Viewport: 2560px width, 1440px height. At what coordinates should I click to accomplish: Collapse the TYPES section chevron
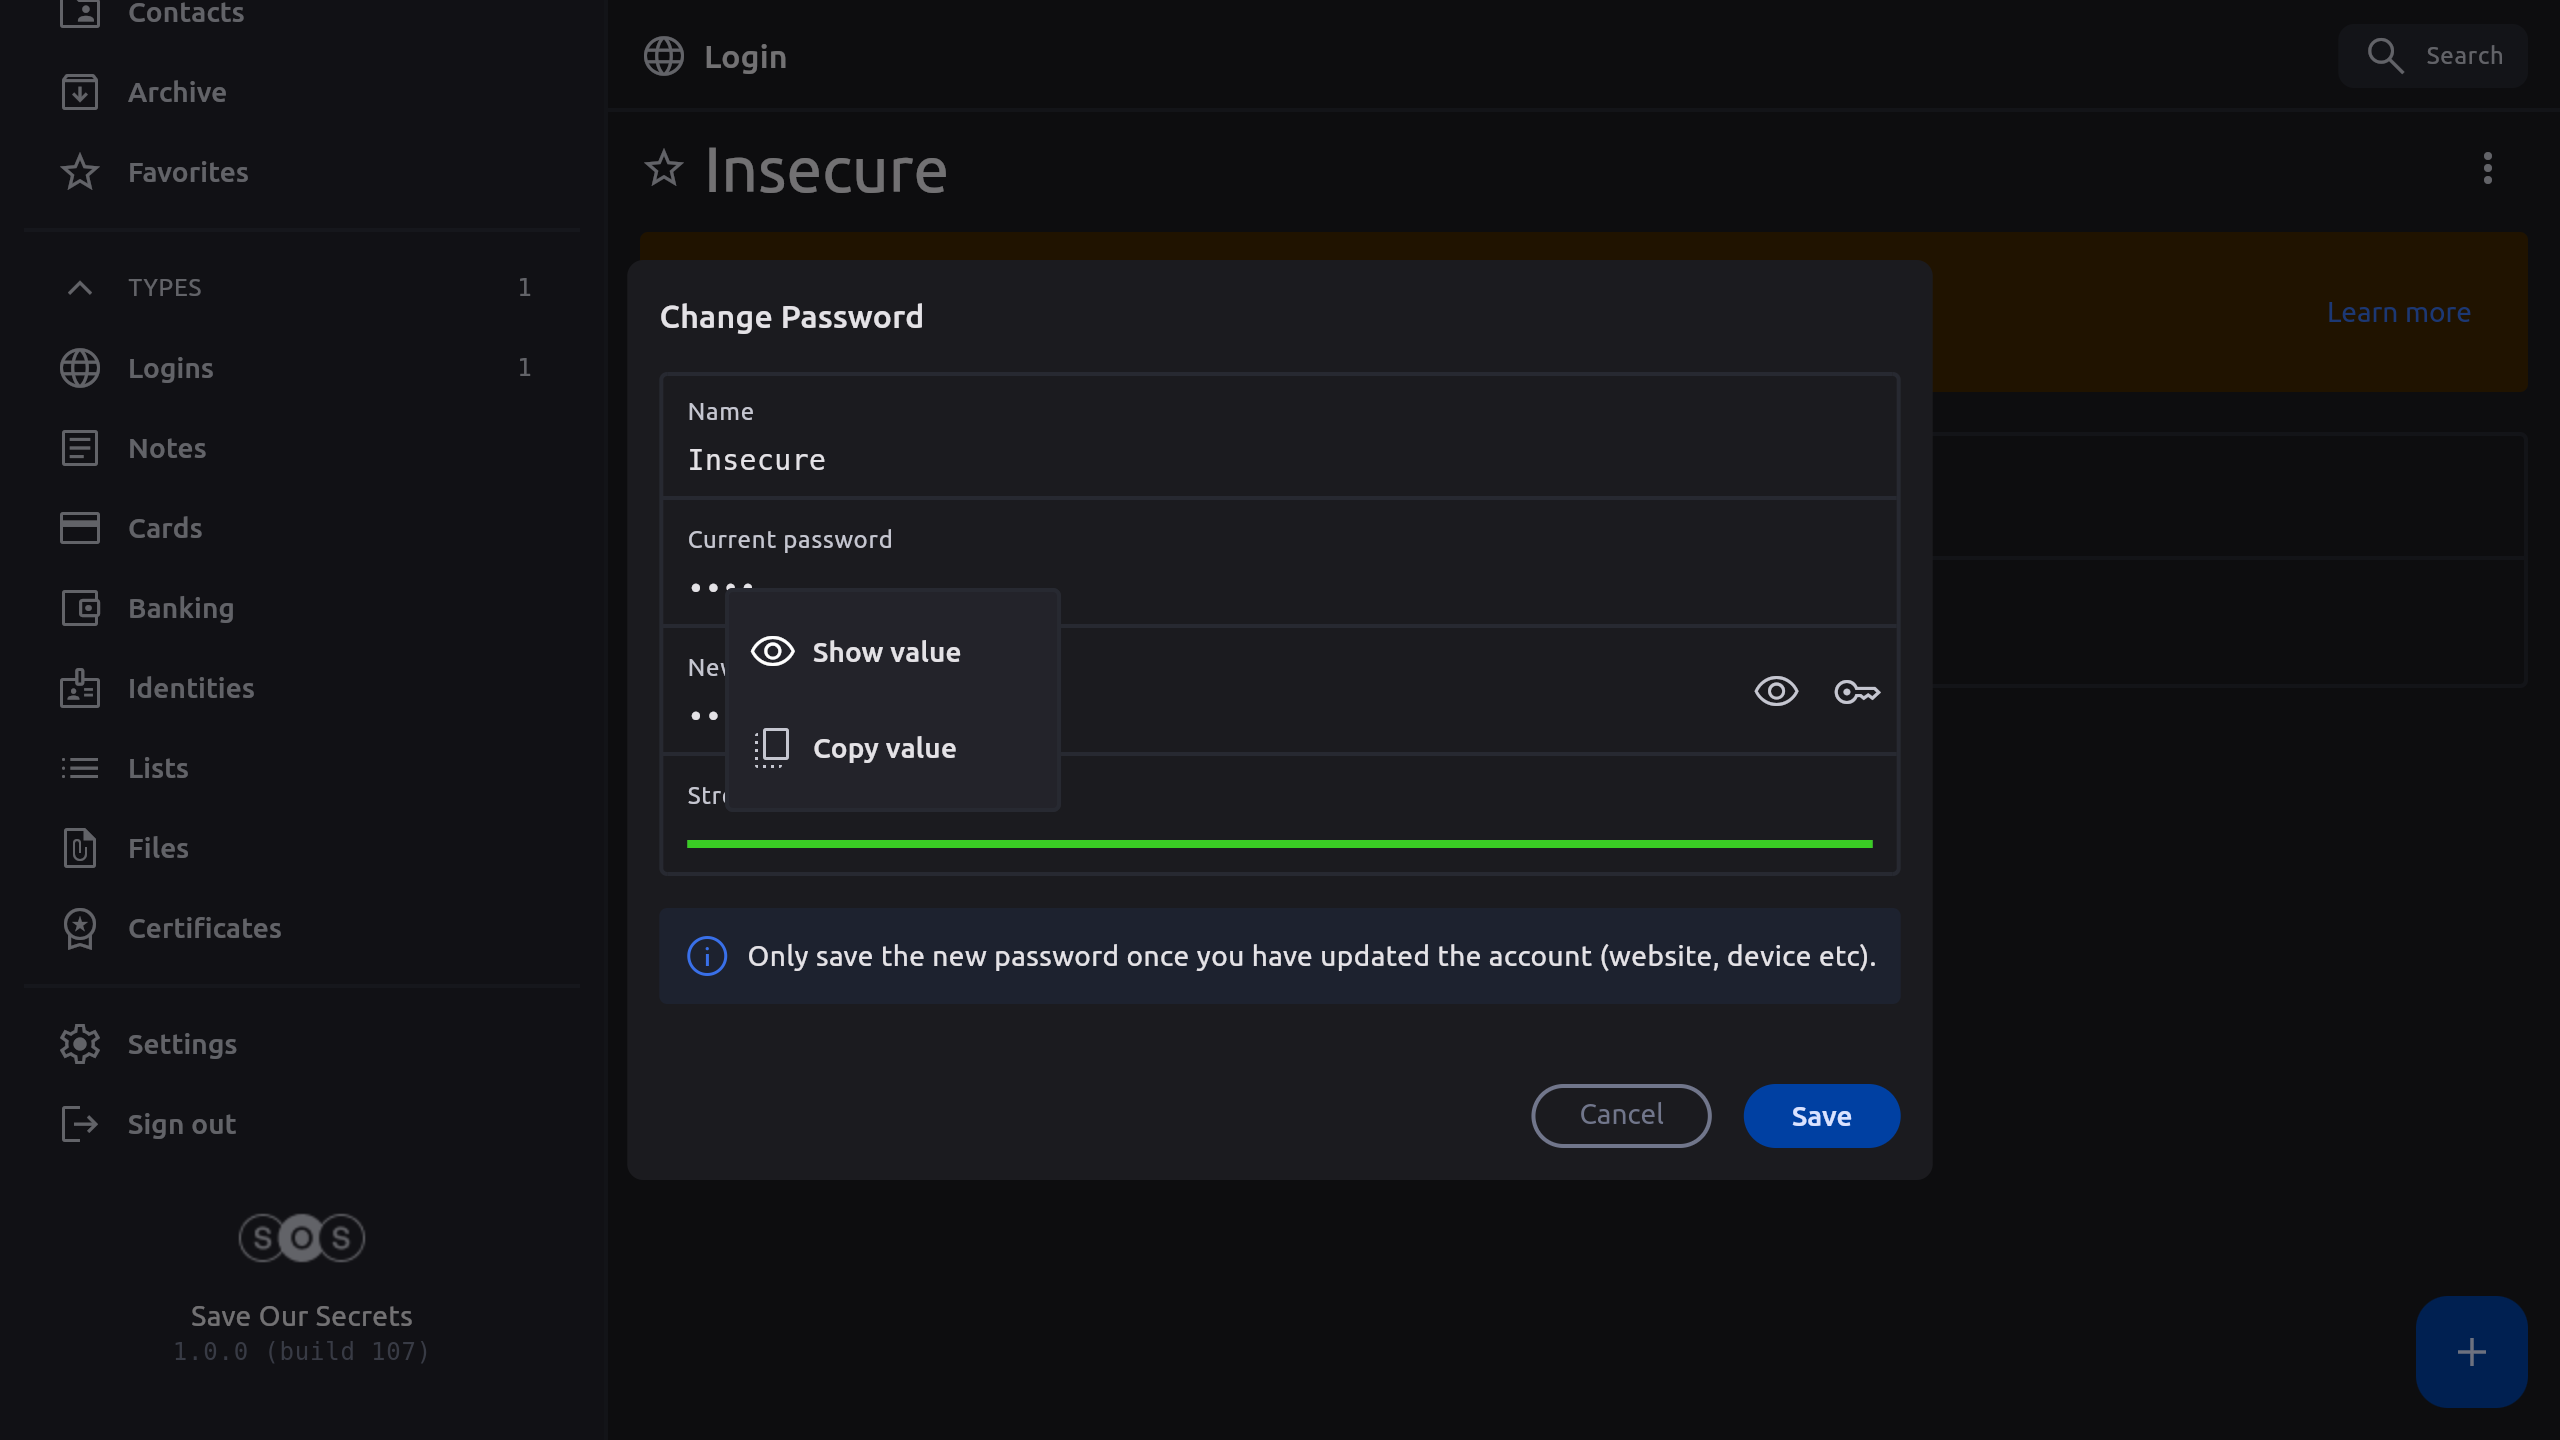pyautogui.click(x=80, y=288)
